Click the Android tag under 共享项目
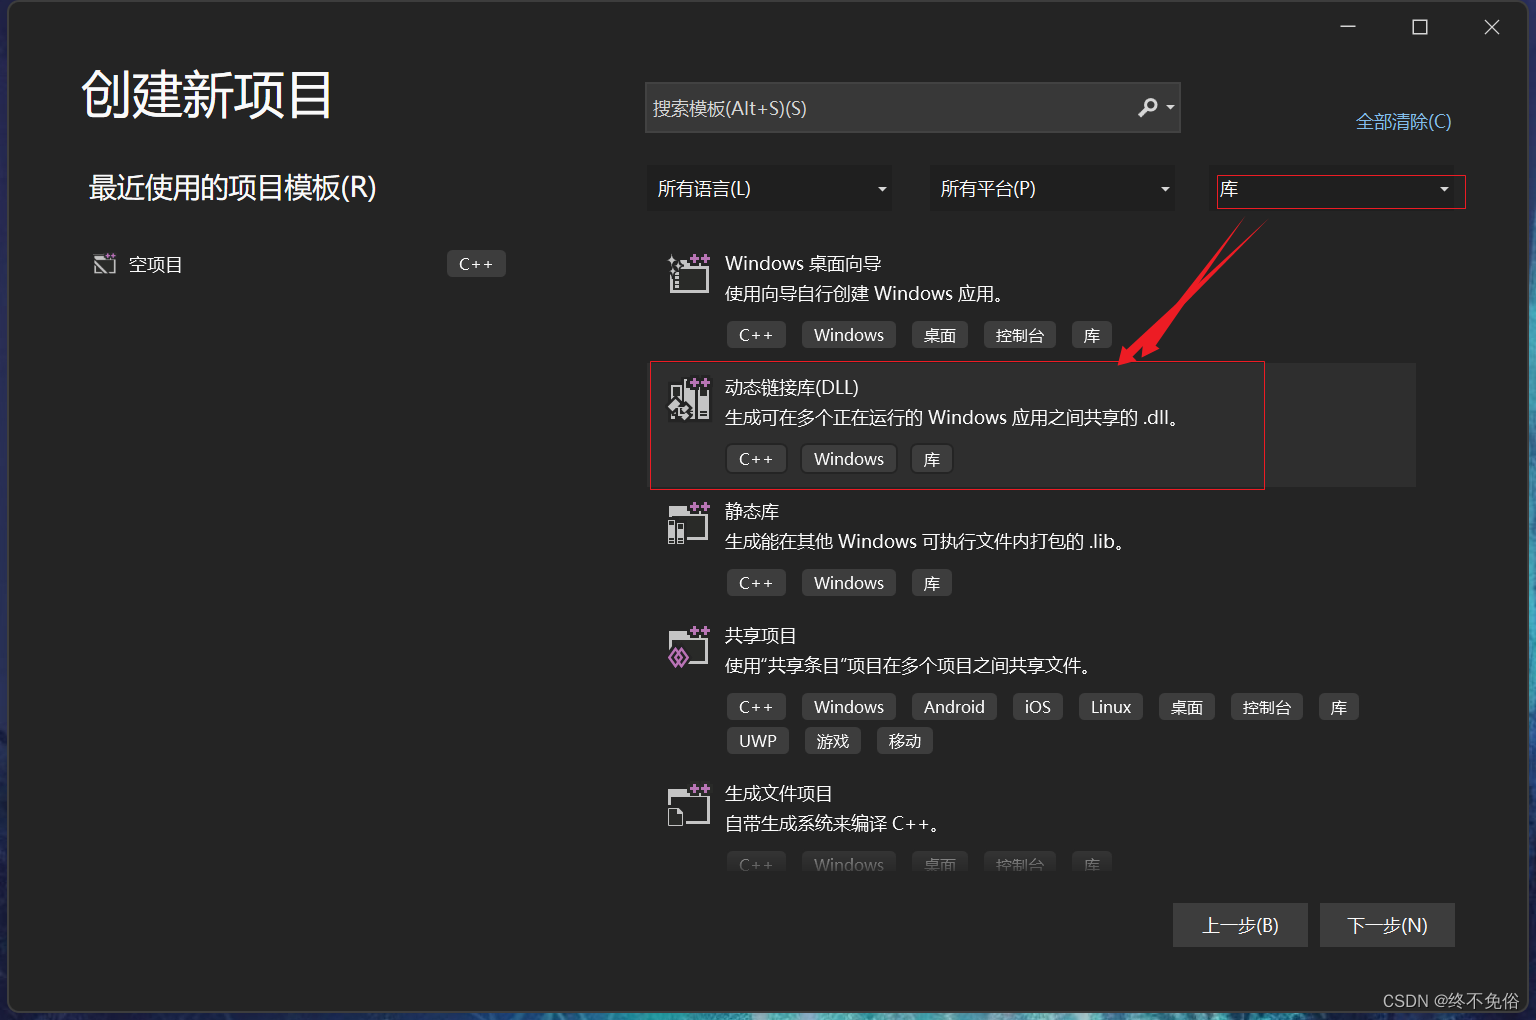 pos(954,707)
